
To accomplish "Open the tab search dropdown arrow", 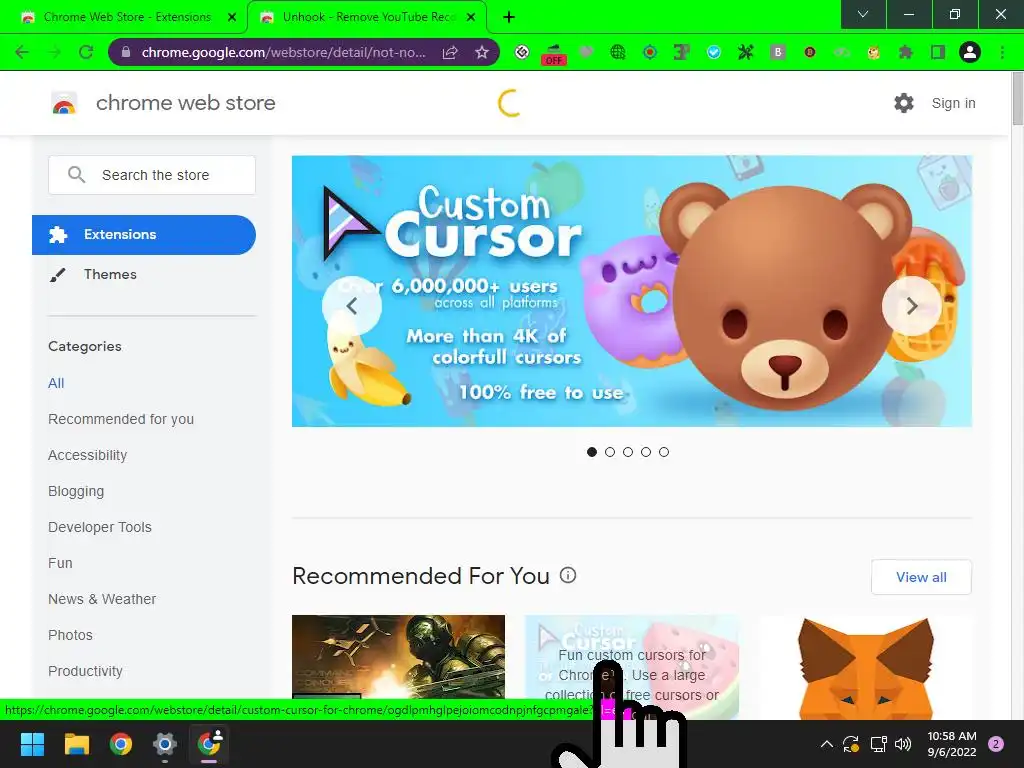I will pyautogui.click(x=863, y=14).
